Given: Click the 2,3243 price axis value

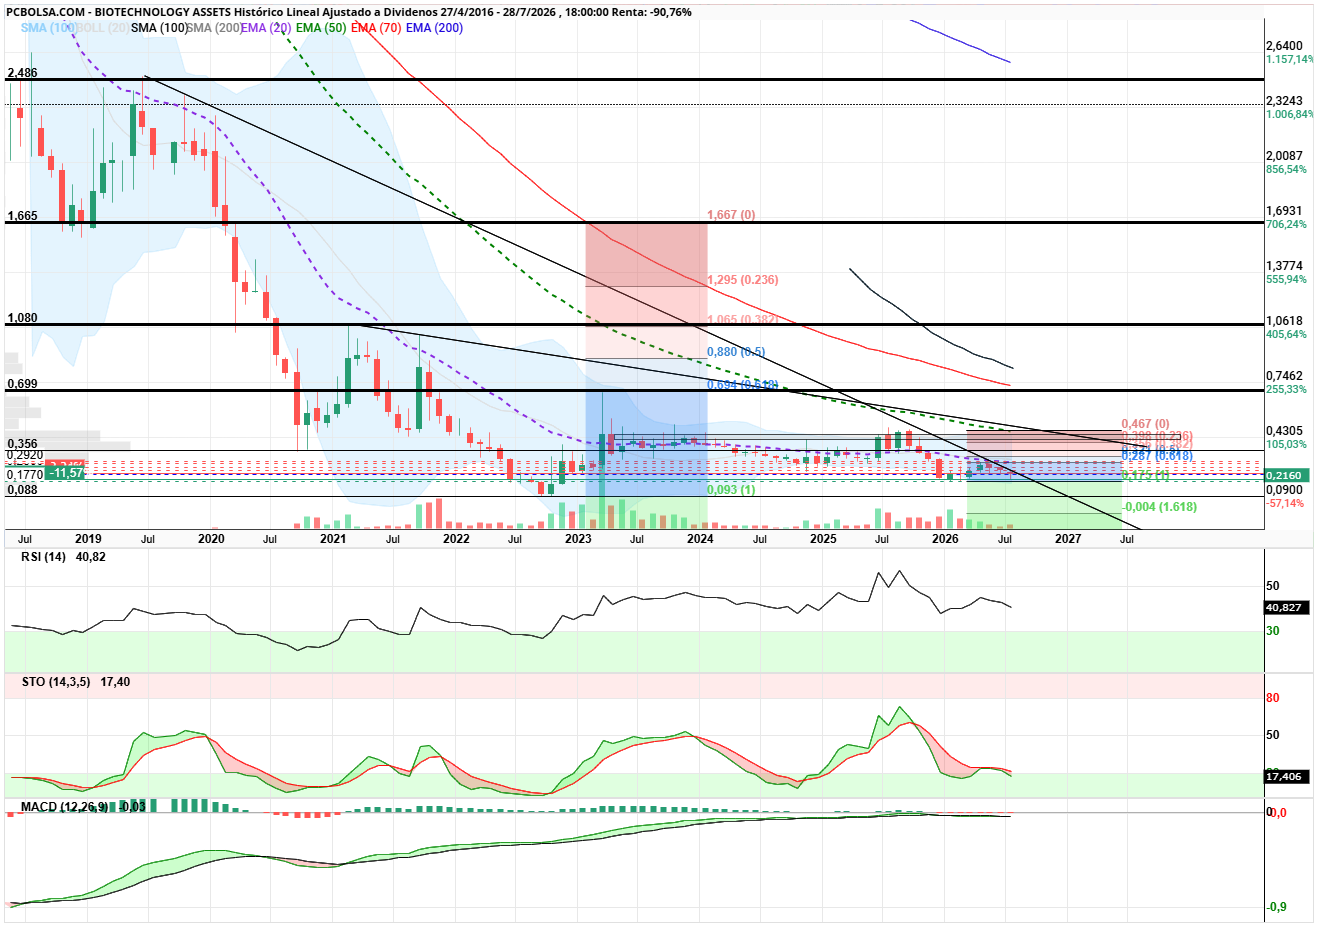Looking at the screenshot, I should click(1284, 101).
